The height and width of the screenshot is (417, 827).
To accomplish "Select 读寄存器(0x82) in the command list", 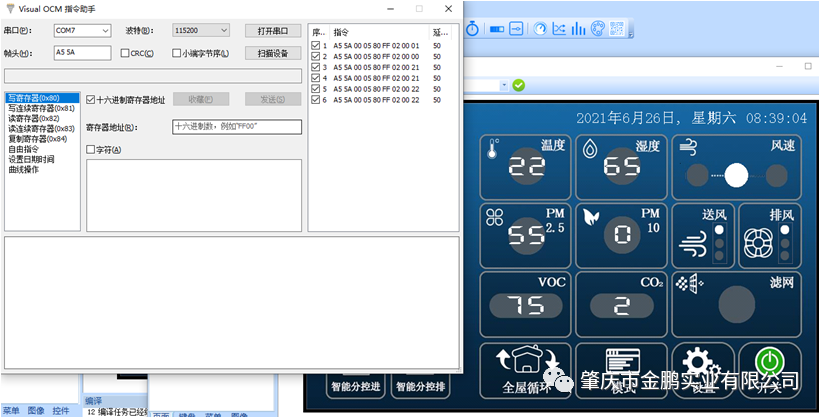I will point(33,118).
